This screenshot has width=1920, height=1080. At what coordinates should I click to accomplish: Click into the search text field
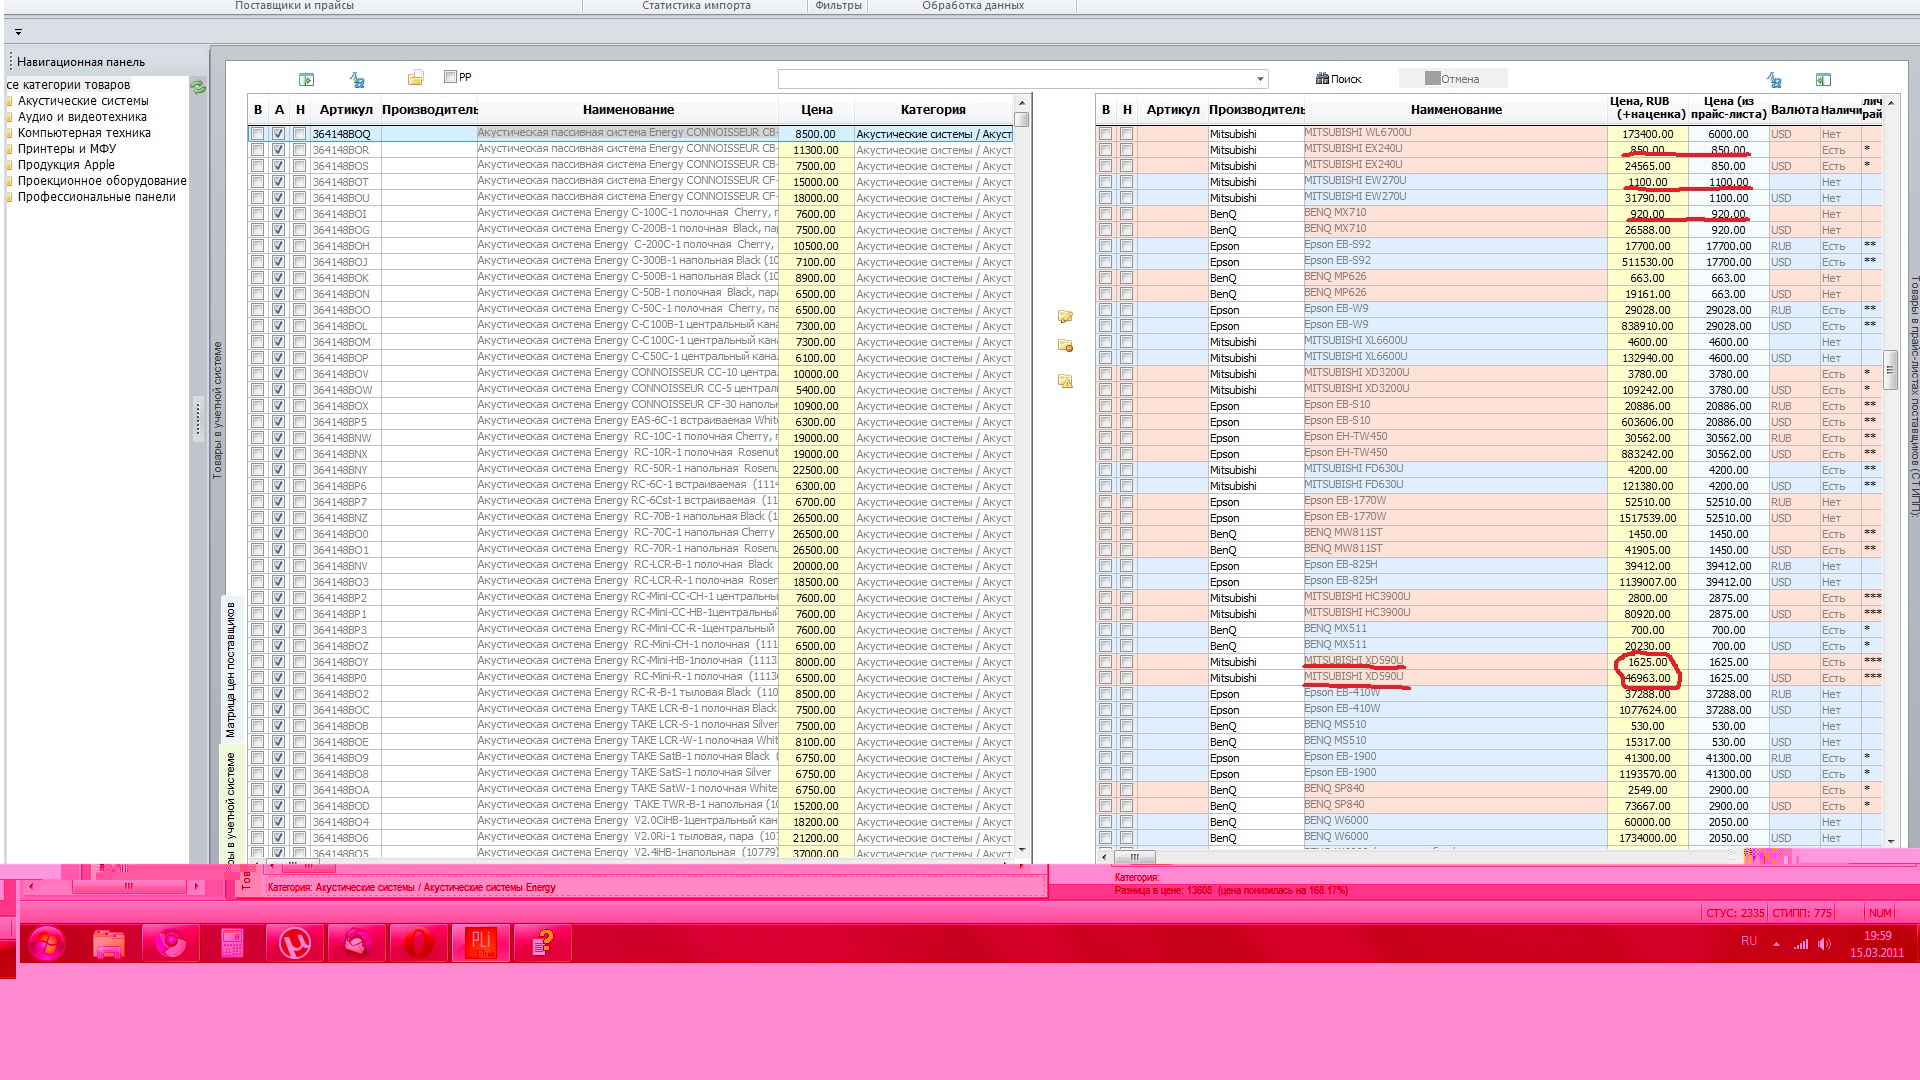coord(1015,79)
